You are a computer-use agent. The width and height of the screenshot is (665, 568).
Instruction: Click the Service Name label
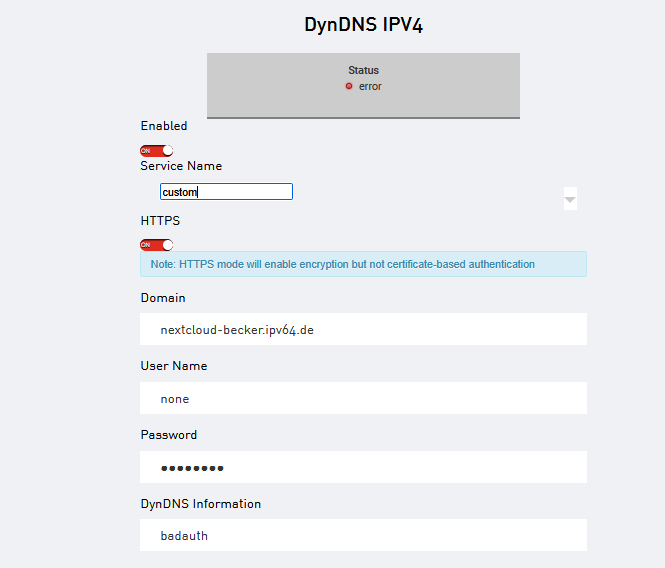point(181,166)
